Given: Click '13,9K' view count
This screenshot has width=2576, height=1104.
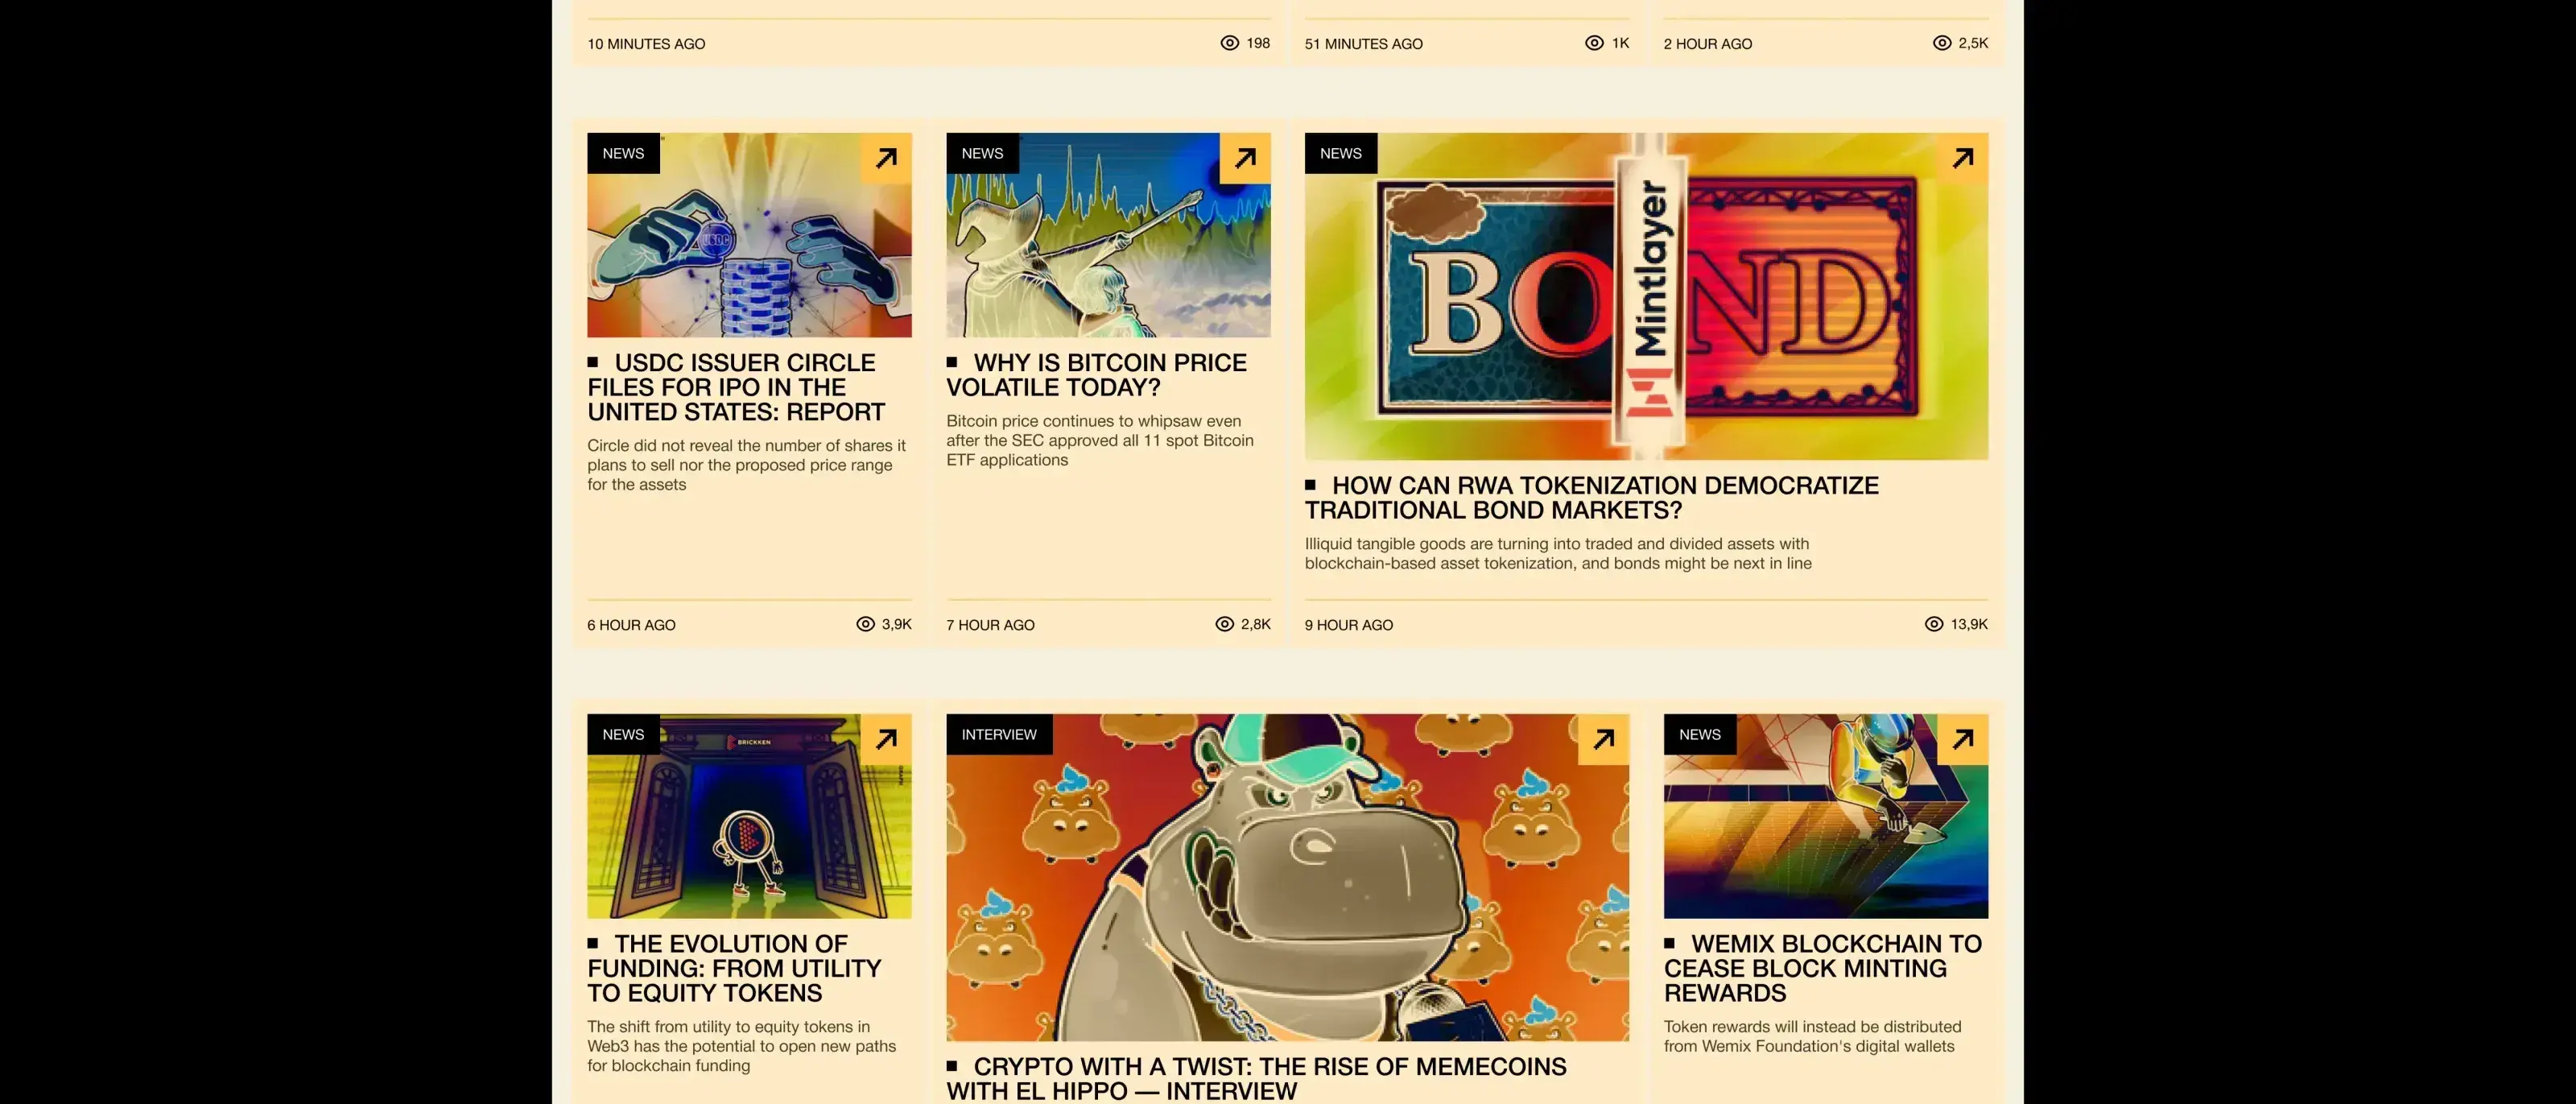Looking at the screenshot, I should [1969, 624].
